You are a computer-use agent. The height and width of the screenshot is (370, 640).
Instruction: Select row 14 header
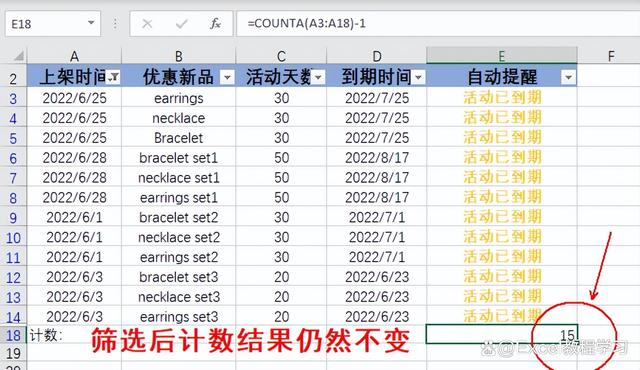point(13,317)
